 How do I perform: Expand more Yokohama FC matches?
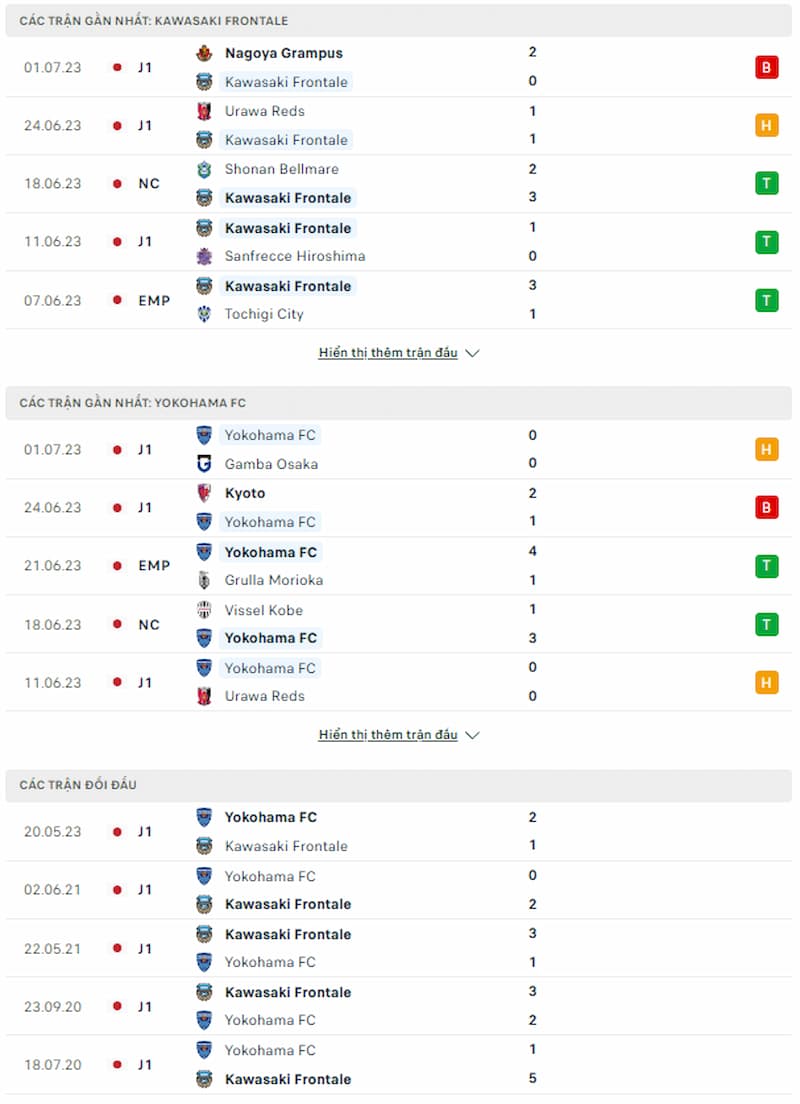(388, 735)
